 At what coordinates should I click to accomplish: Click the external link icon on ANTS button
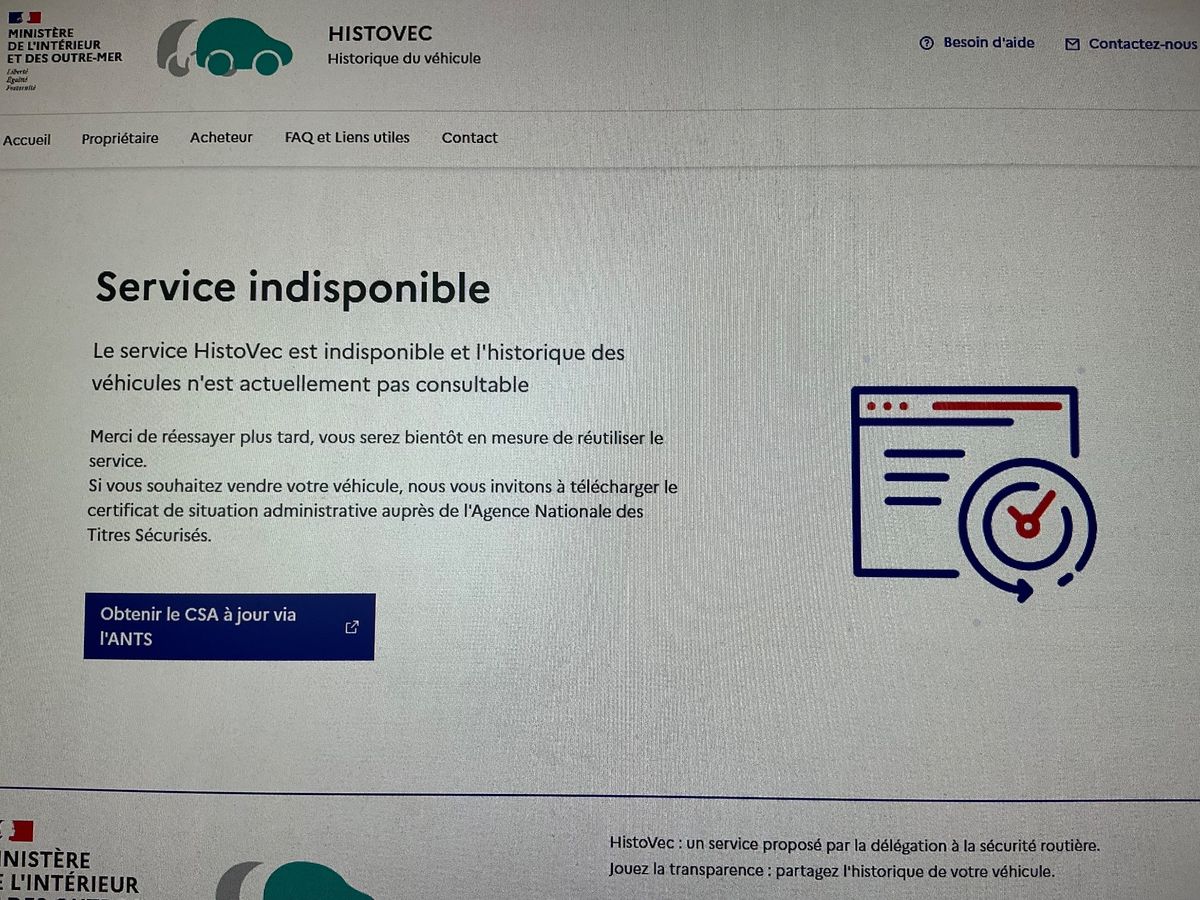[x=352, y=627]
